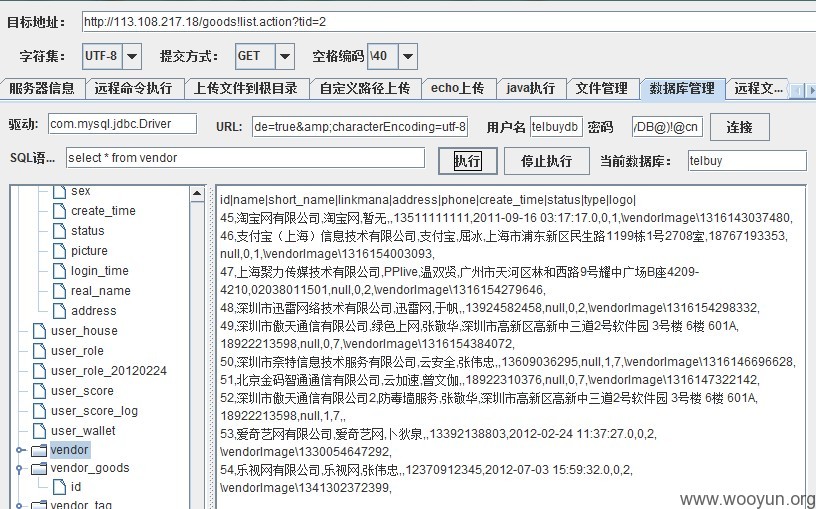Click the file icon beside real_name
The image size is (816, 509).
pos(60,290)
